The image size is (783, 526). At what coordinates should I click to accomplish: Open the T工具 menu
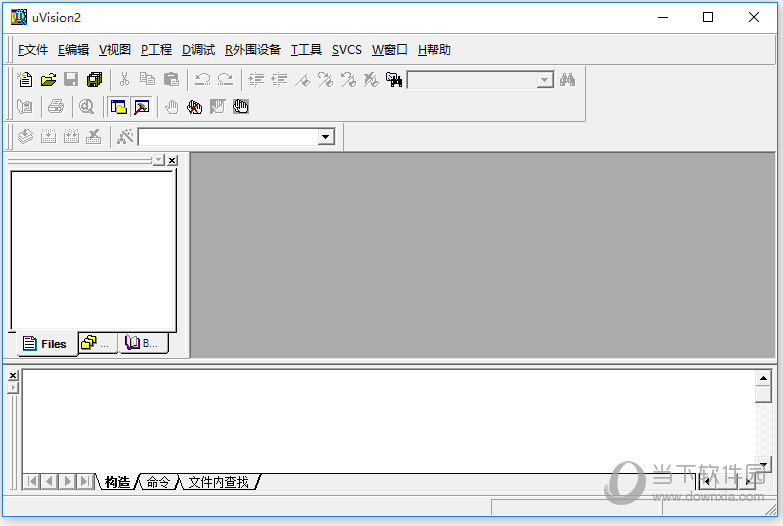306,50
